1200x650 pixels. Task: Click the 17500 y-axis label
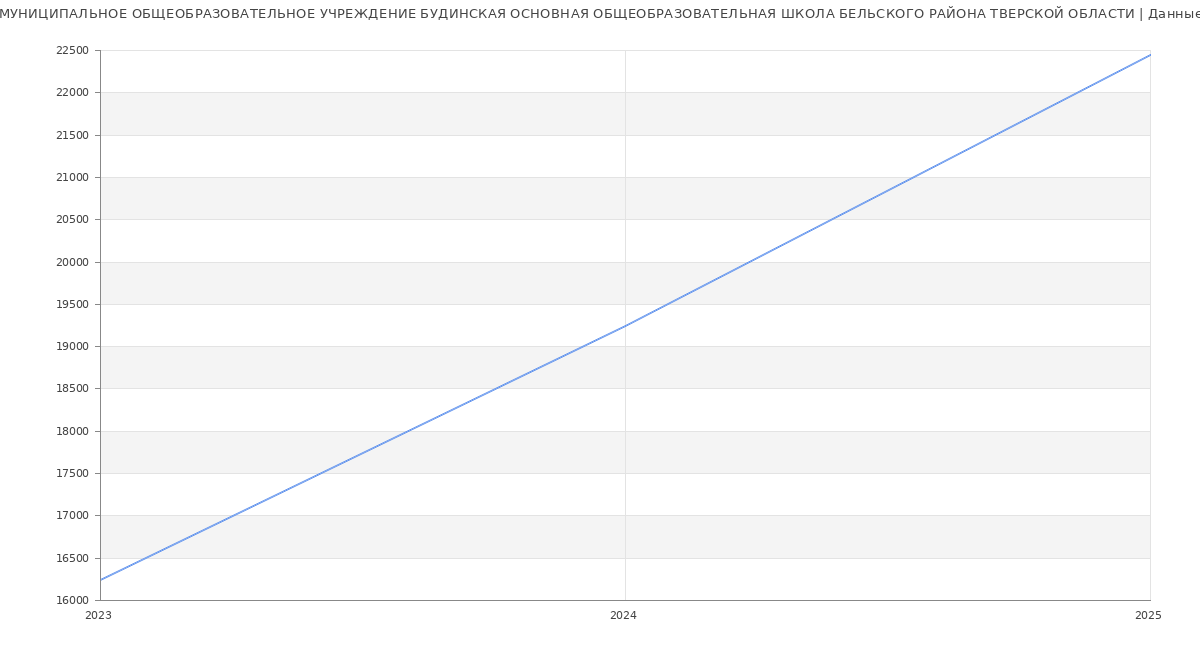click(73, 474)
